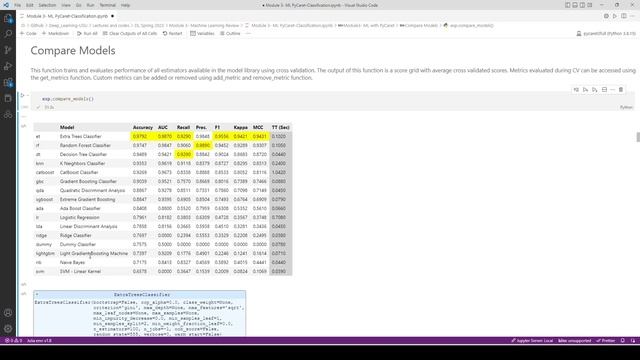640x360 pixels.
Task: Open the Extensions view
Action: (8, 82)
